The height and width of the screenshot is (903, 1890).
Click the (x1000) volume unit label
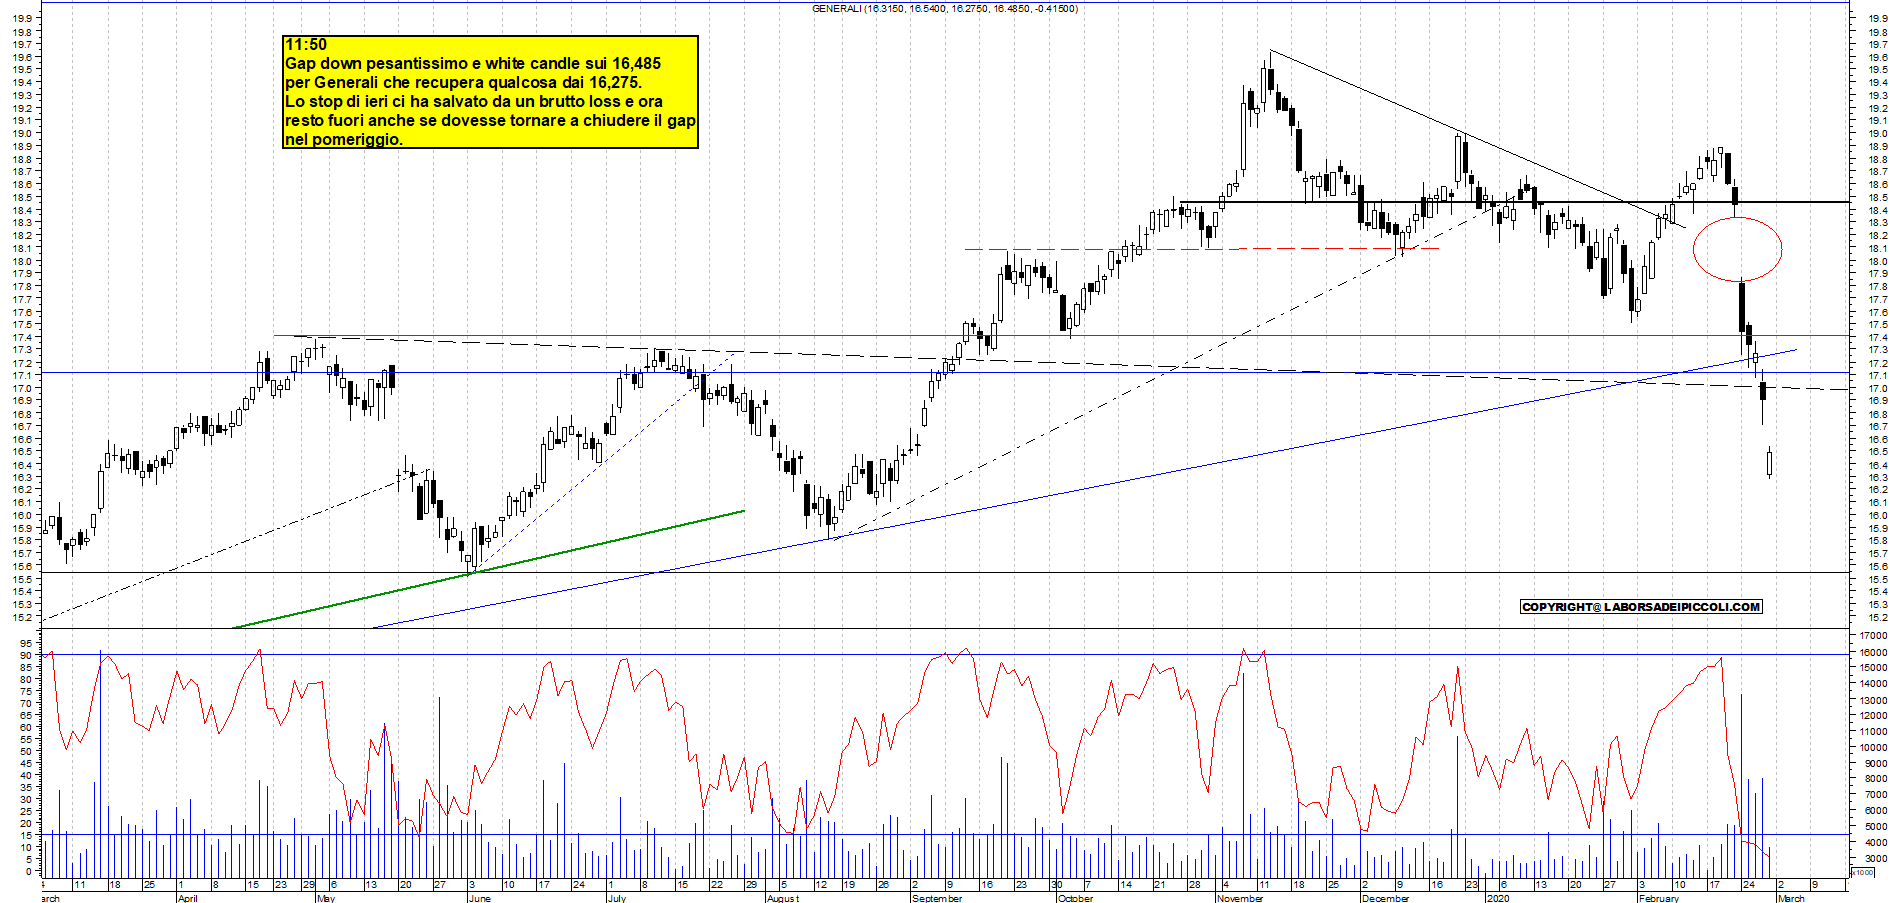point(1863,872)
